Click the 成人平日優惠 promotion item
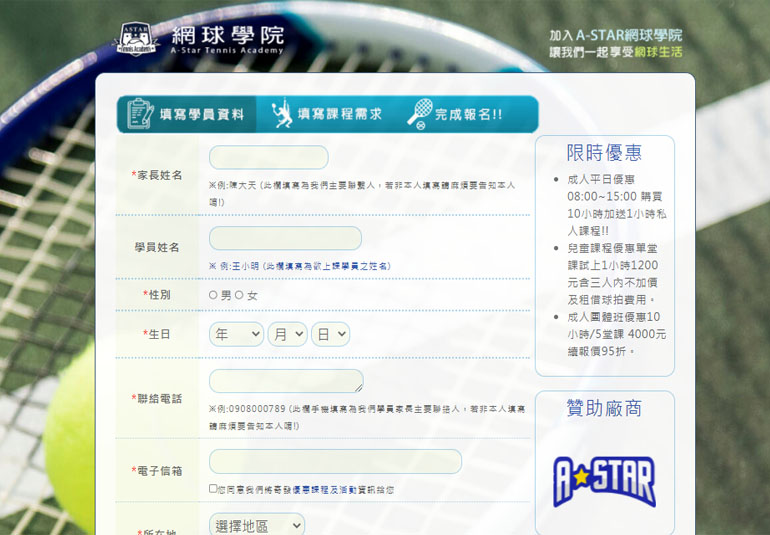The width and height of the screenshot is (770, 535). click(x=616, y=205)
